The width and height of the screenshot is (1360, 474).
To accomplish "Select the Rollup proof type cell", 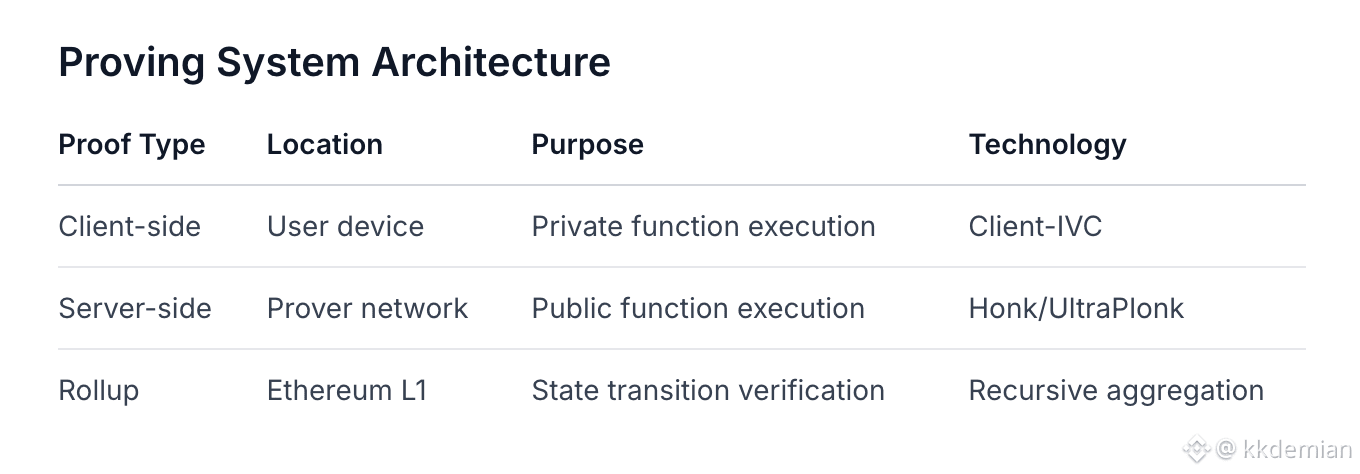I will (x=99, y=390).
